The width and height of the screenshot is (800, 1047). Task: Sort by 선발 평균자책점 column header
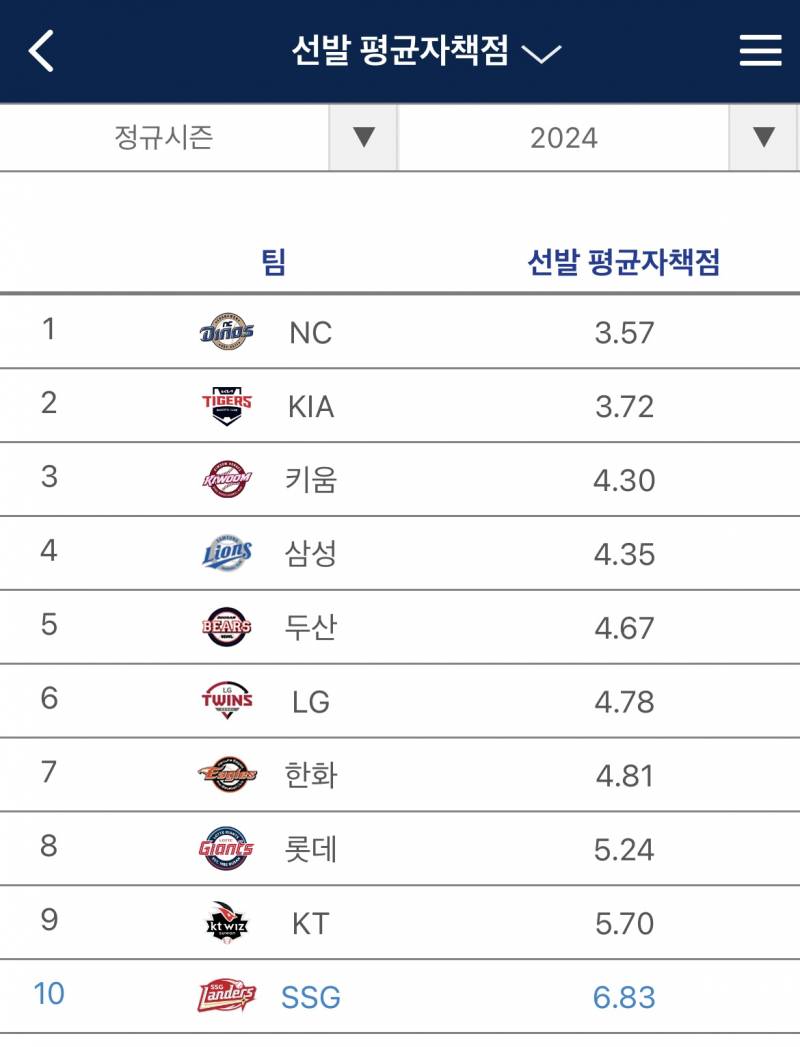point(624,261)
